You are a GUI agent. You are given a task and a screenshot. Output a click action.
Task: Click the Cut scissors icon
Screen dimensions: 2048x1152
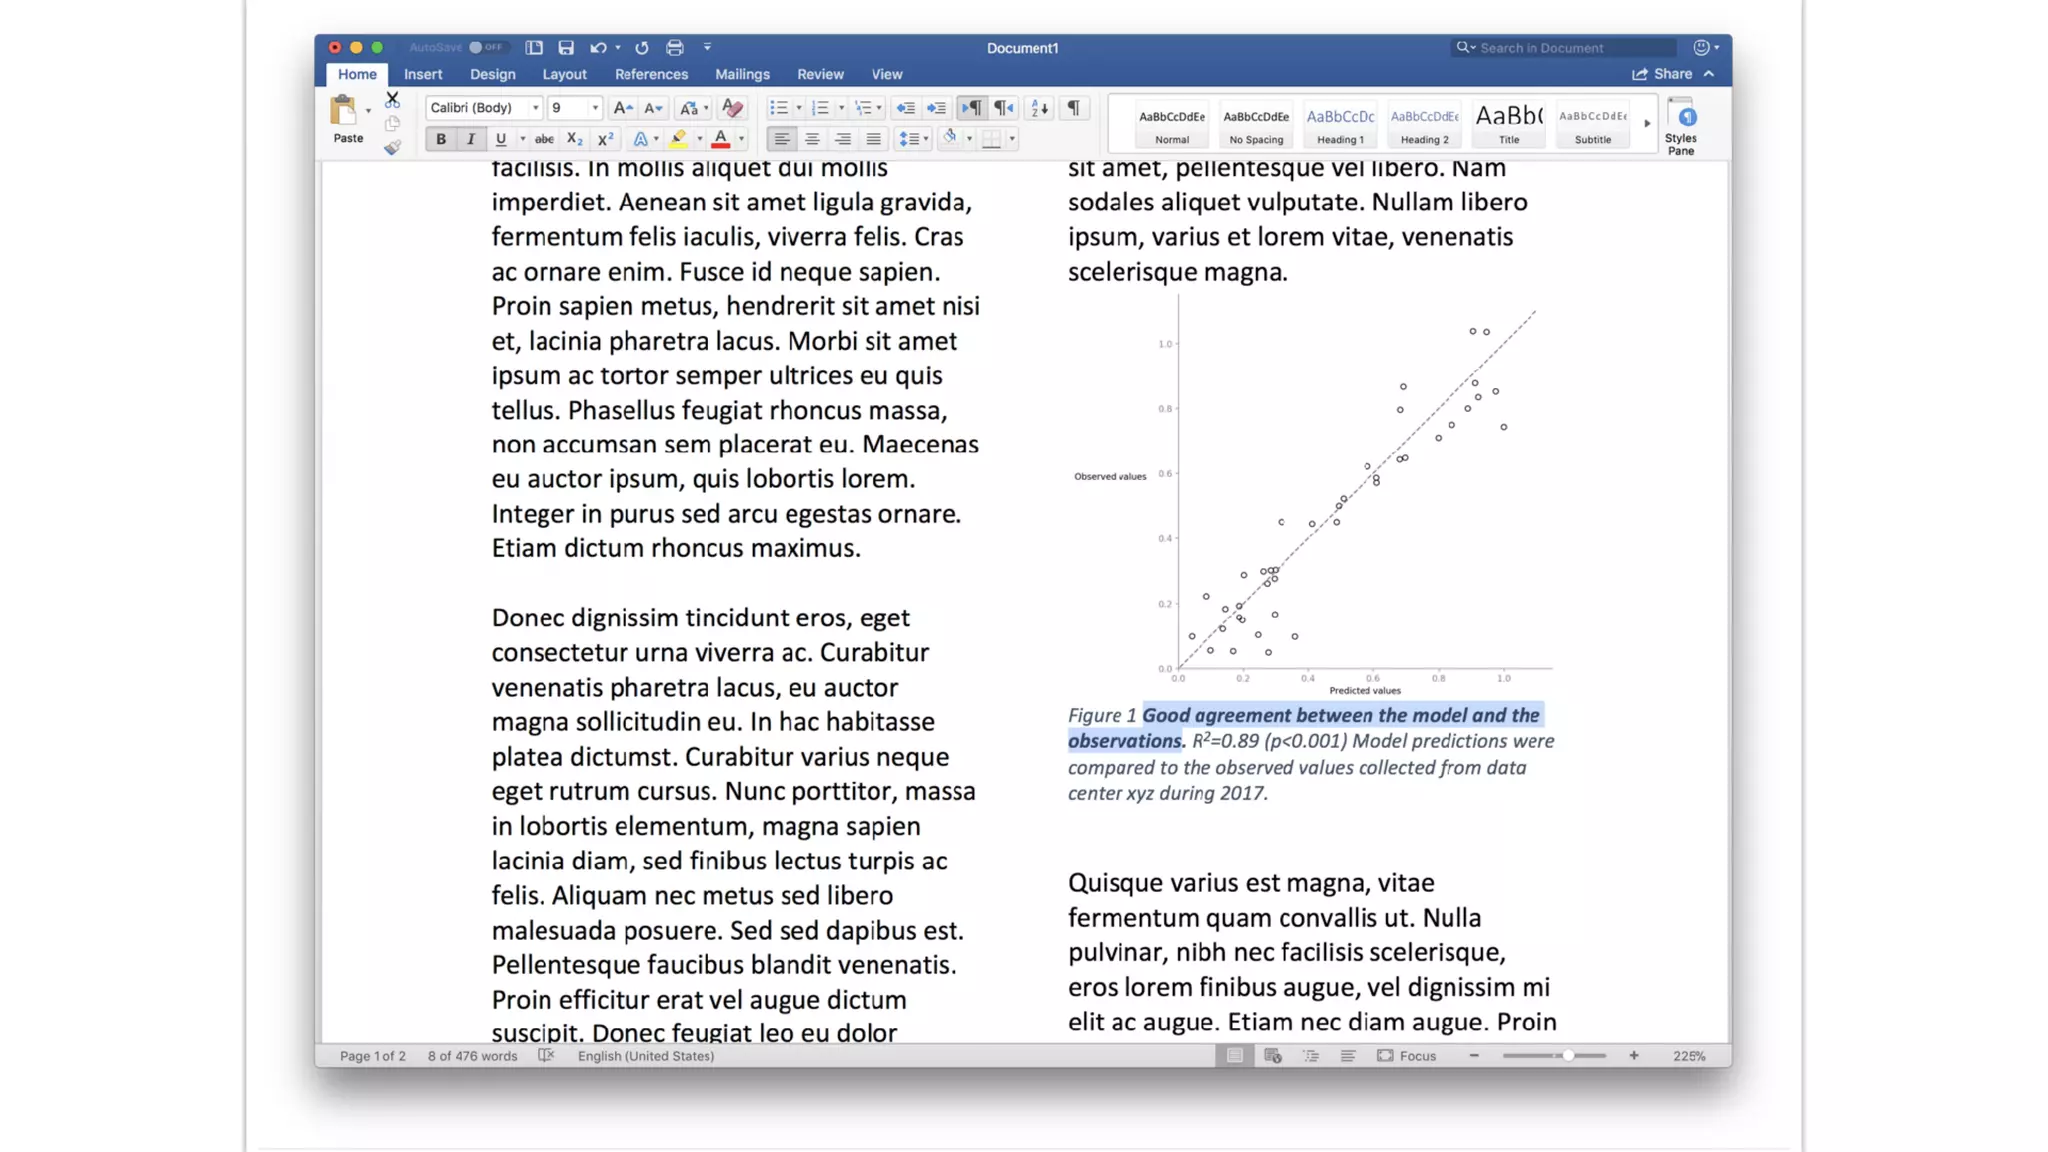click(x=392, y=100)
